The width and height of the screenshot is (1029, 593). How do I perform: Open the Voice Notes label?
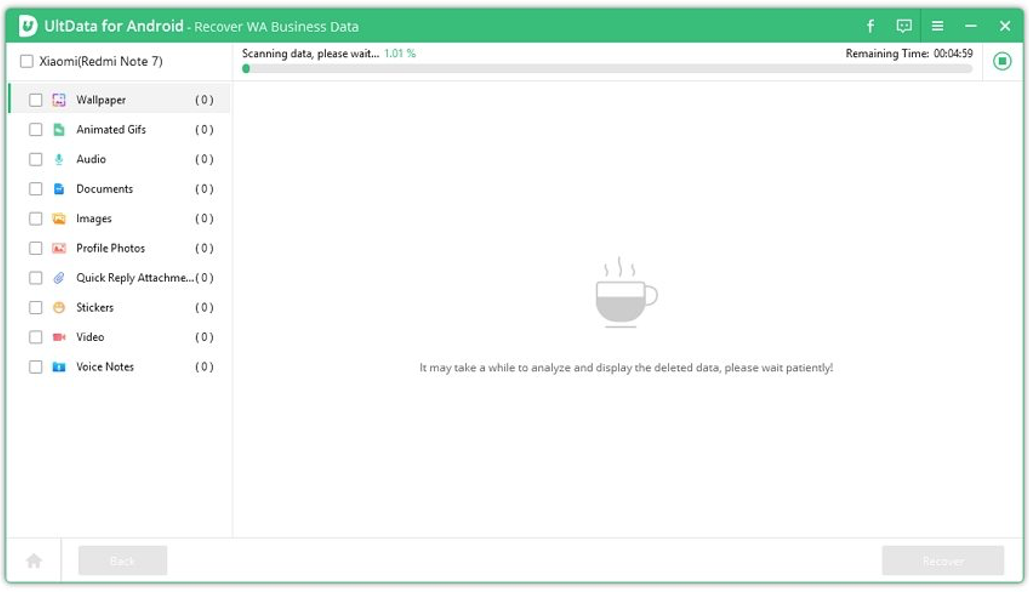click(105, 367)
